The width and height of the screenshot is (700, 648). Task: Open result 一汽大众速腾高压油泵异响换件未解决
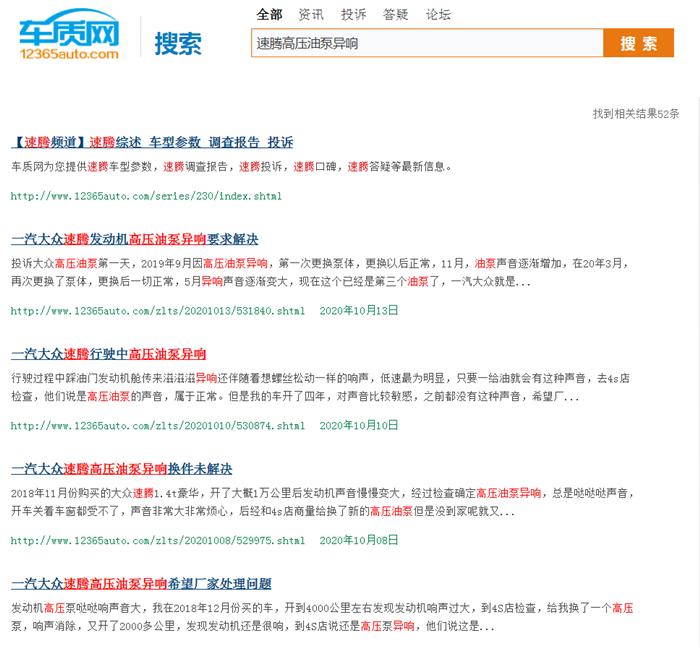[121, 469]
